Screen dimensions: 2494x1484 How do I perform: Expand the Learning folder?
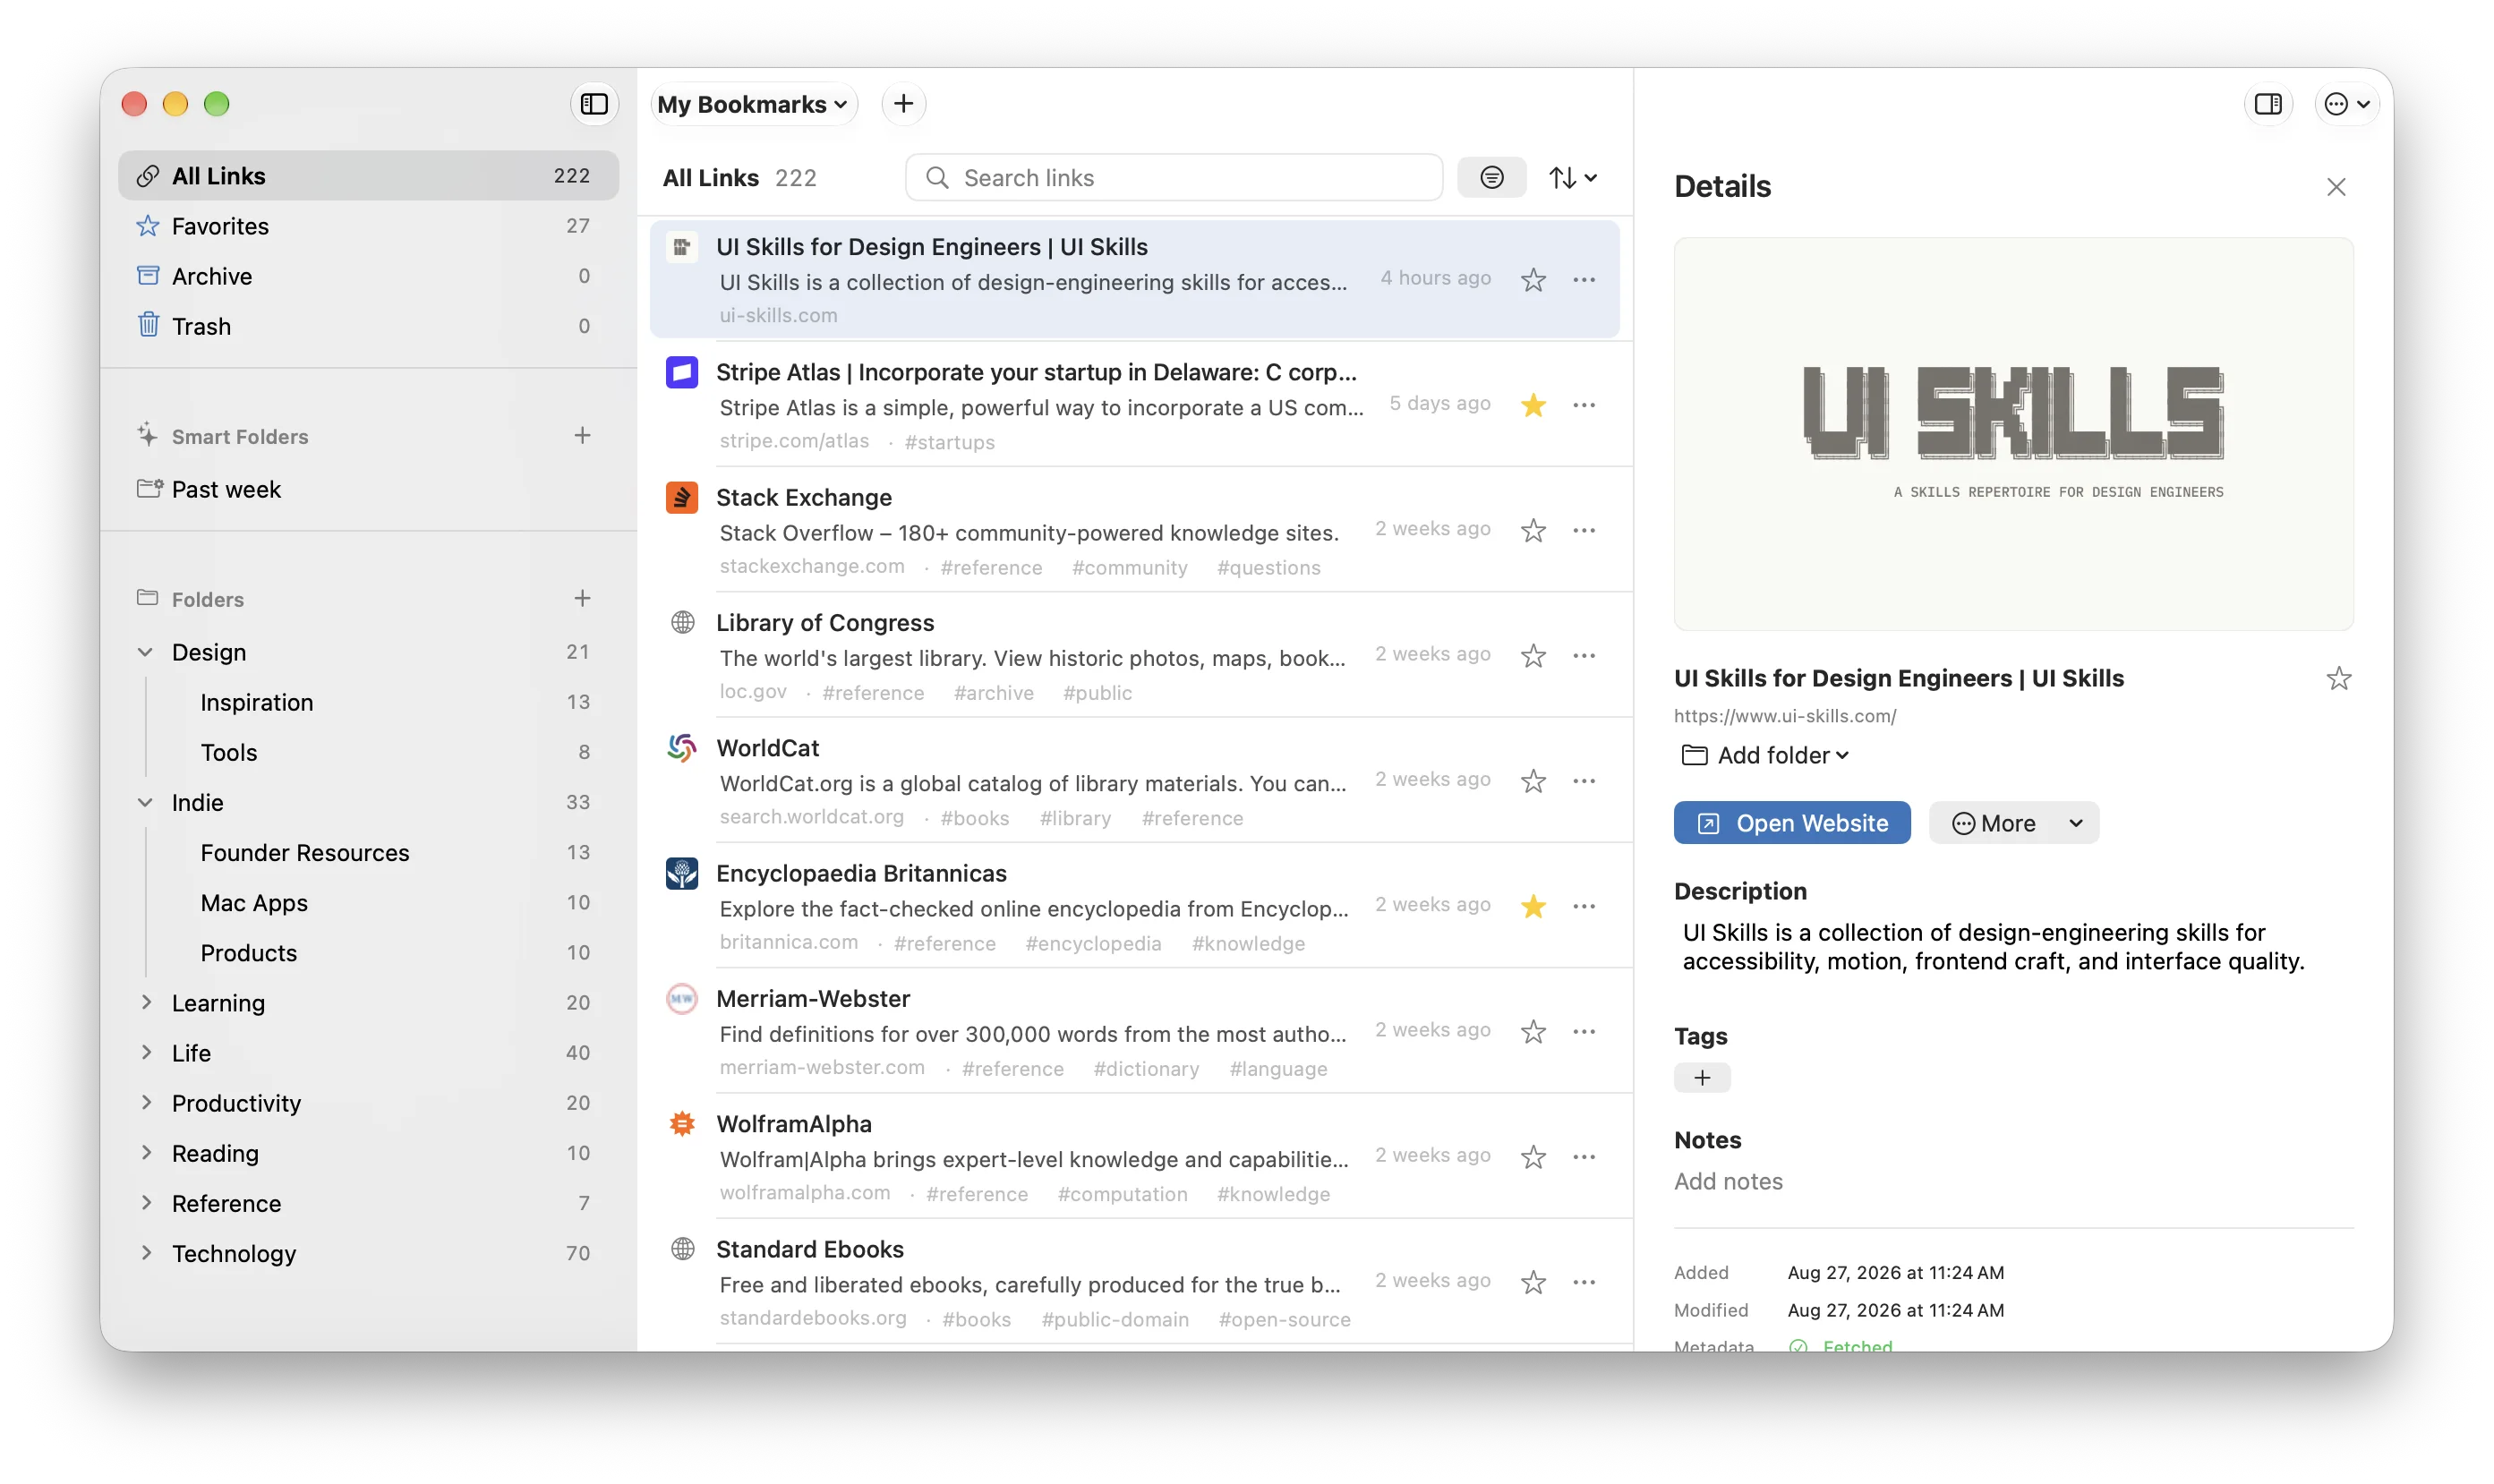point(146,1003)
